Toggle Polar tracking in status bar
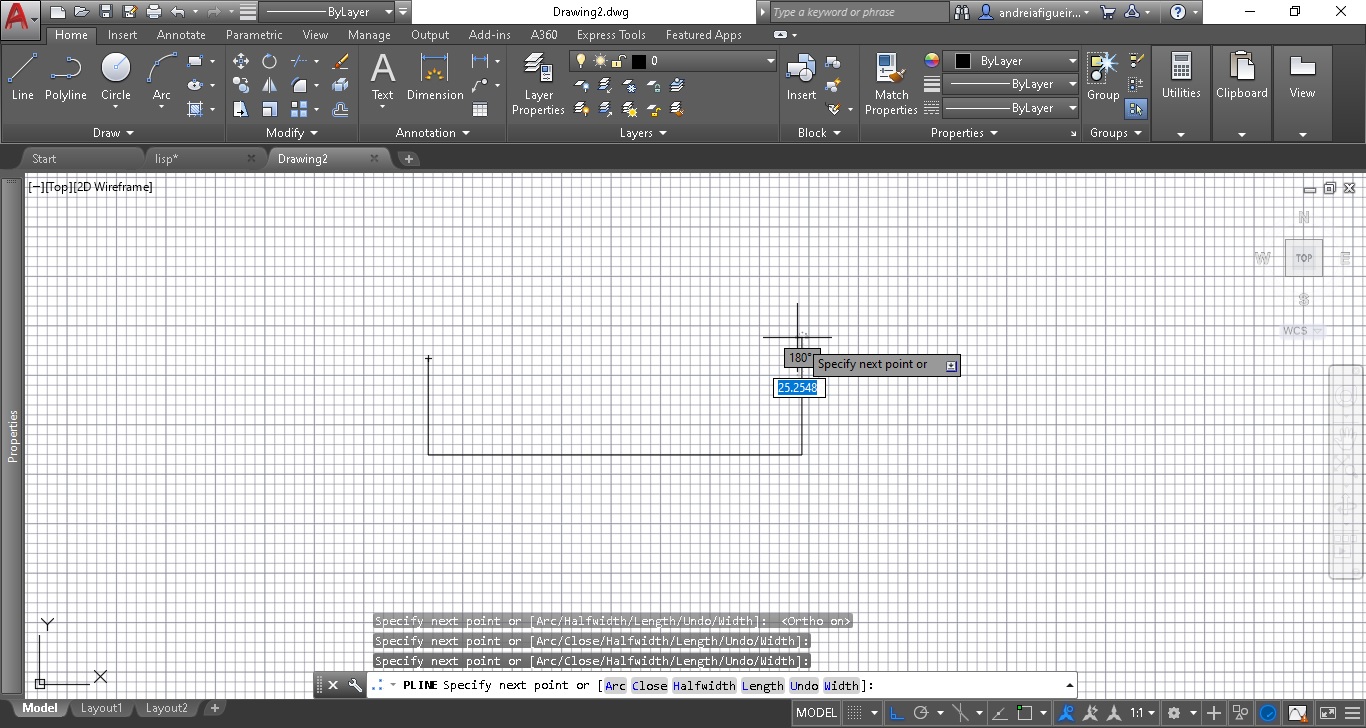Viewport: 1366px width, 728px height. (921, 713)
